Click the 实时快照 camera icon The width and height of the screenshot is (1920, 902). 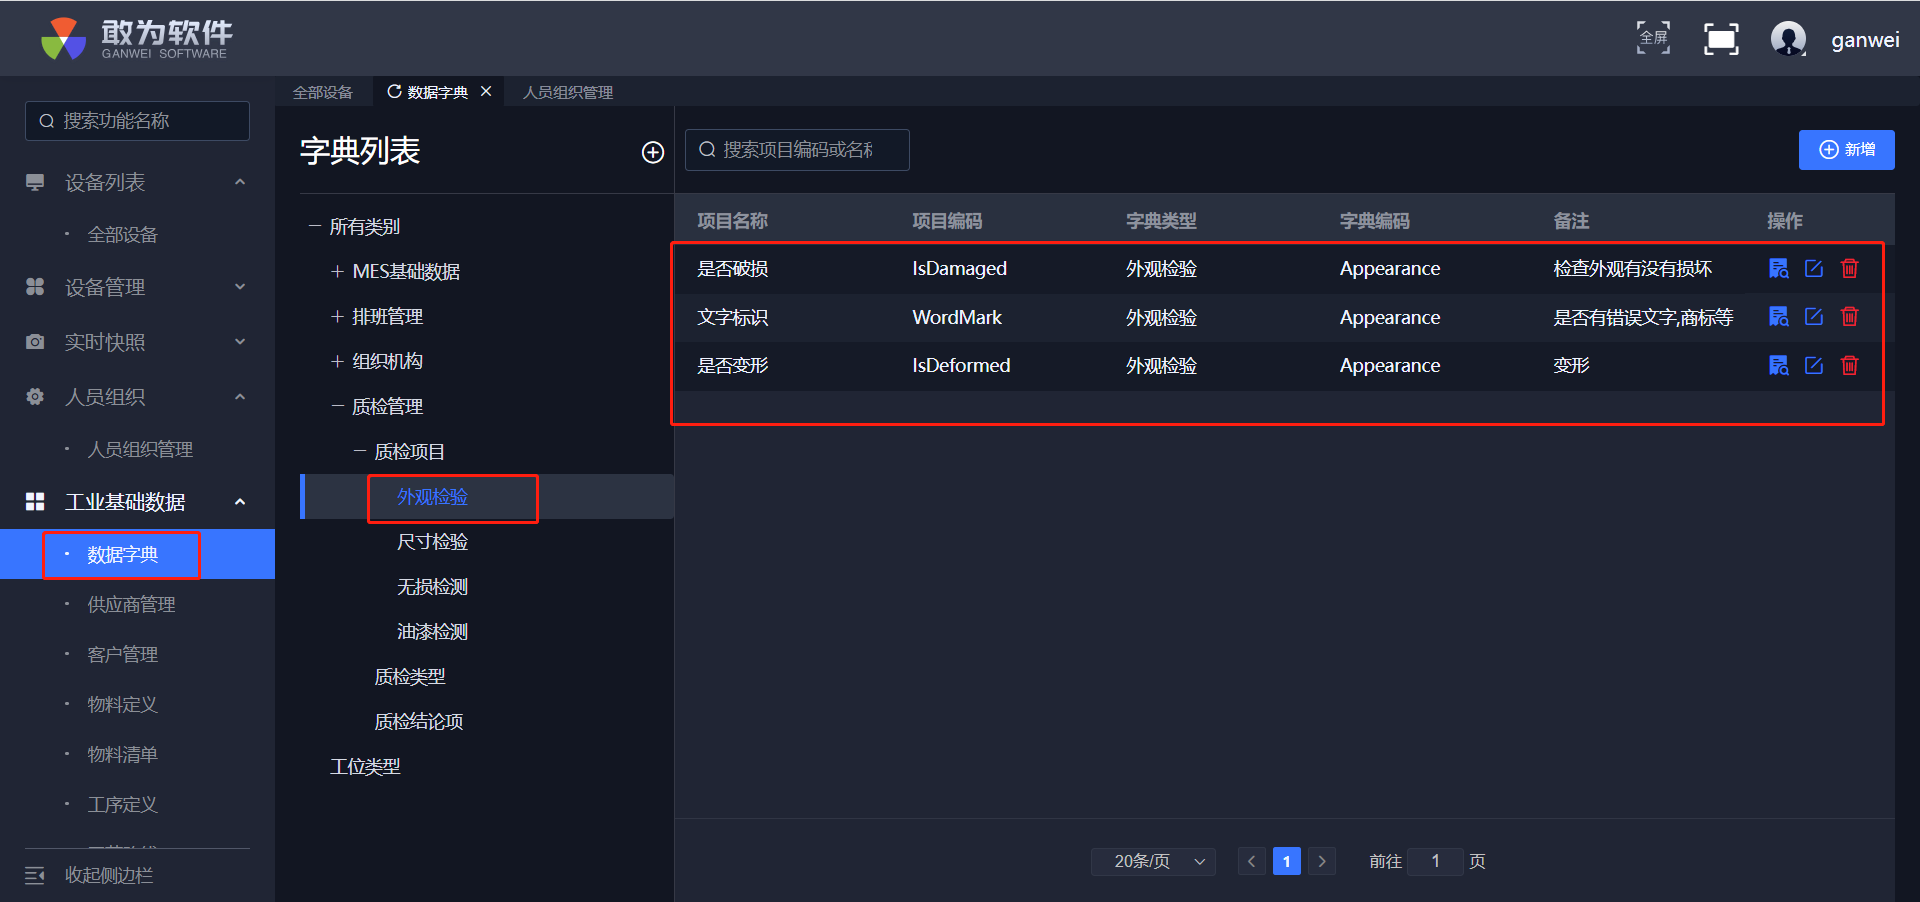coord(35,342)
